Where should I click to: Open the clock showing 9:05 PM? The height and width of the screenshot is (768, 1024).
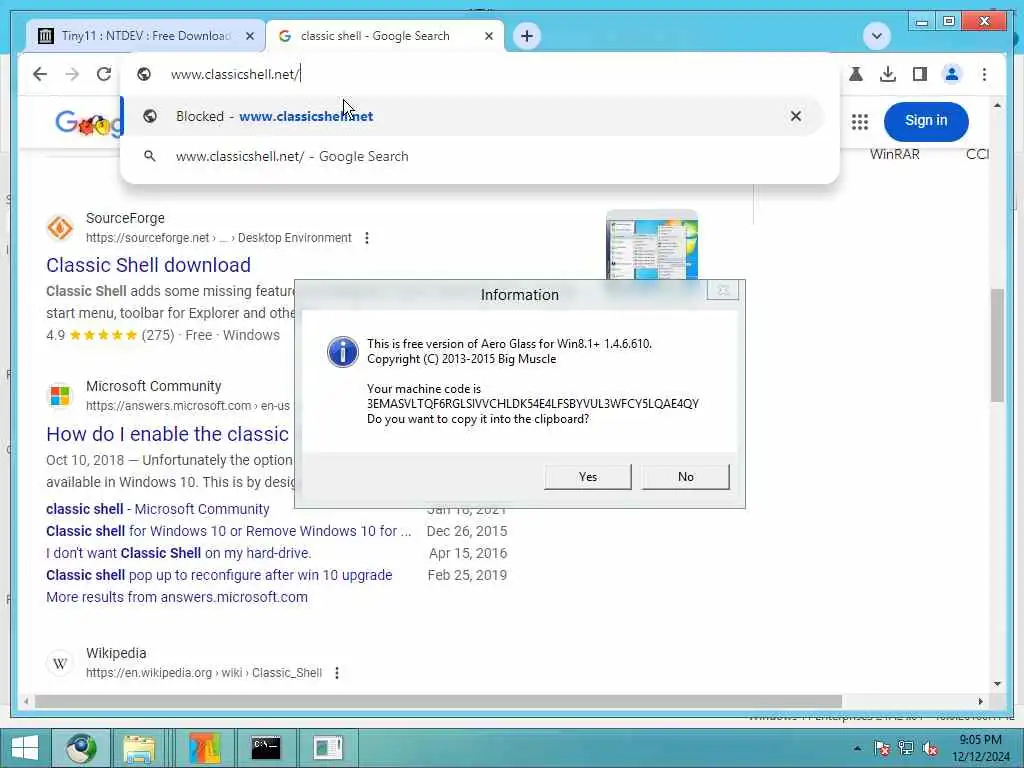980,748
